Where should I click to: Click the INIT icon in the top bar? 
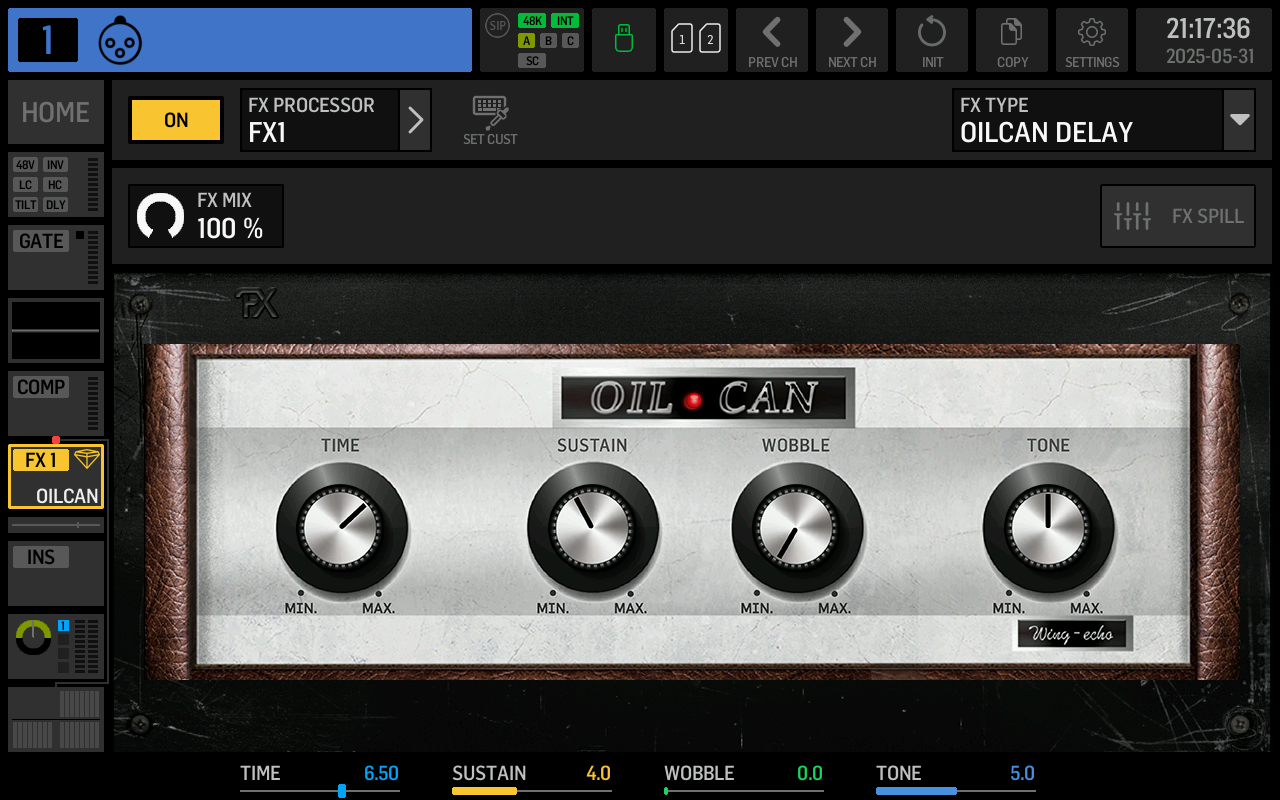(x=931, y=40)
